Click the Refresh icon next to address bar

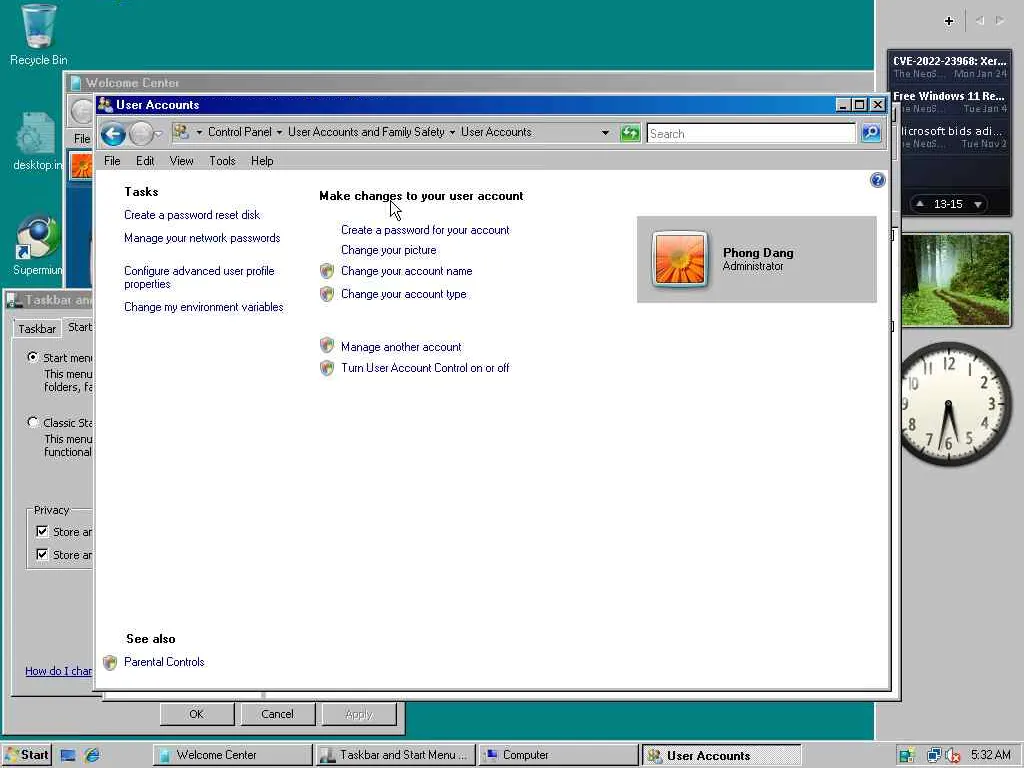tap(630, 133)
